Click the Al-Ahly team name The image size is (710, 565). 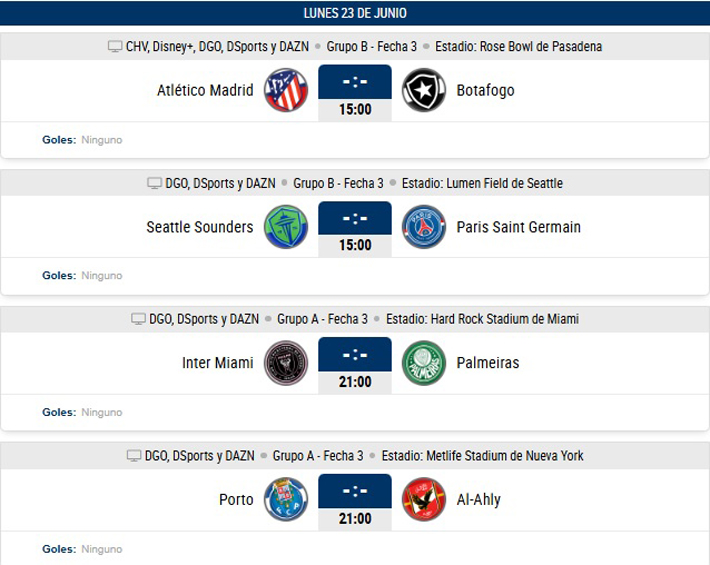(x=479, y=500)
